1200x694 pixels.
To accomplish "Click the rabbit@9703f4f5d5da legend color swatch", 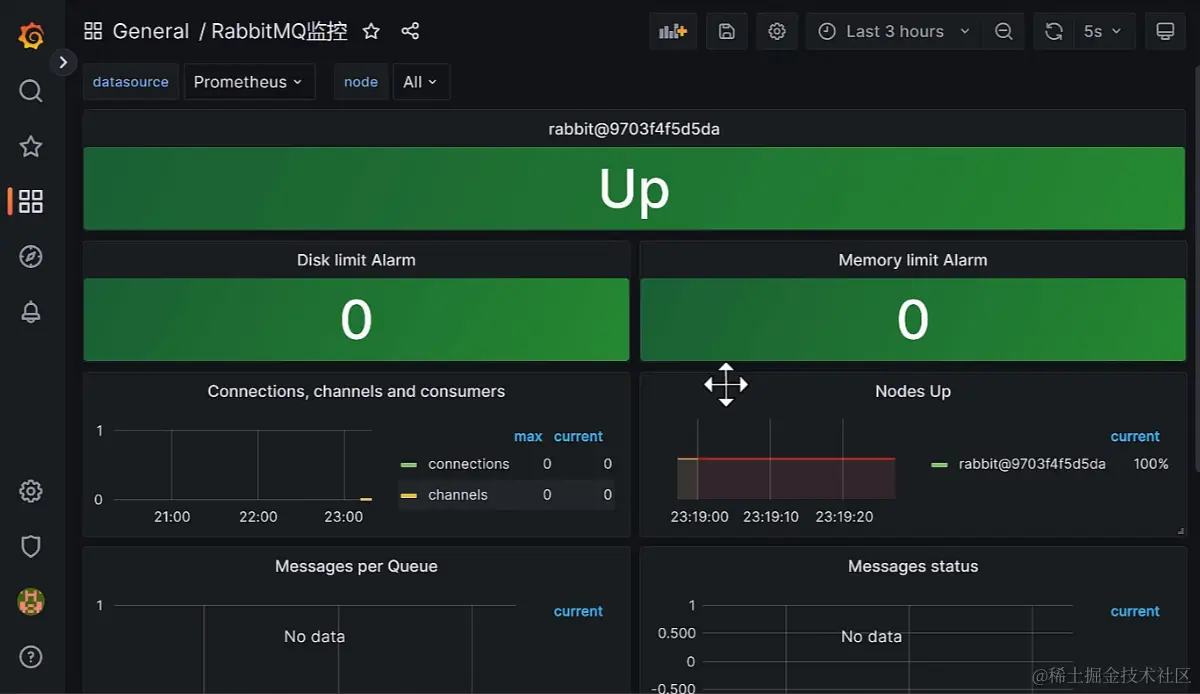I will [939, 465].
